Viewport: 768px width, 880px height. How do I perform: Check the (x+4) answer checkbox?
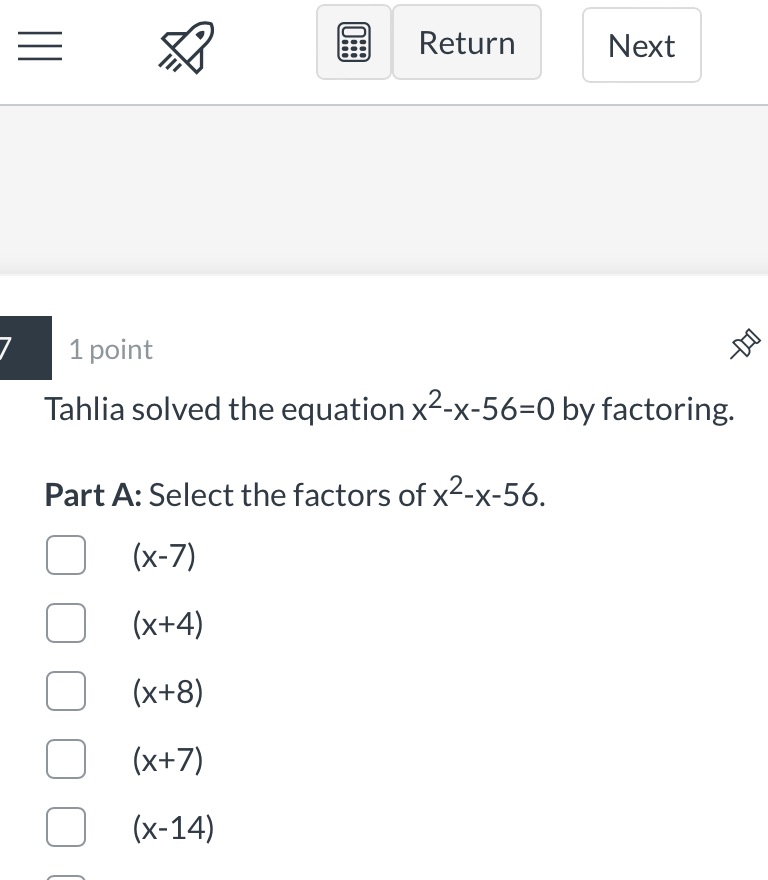65,623
